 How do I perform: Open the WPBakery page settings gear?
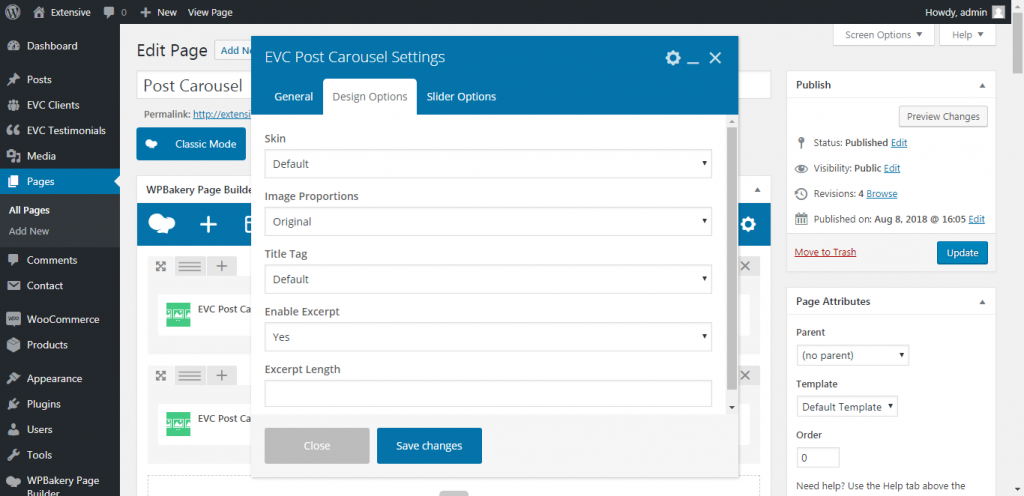(x=748, y=225)
